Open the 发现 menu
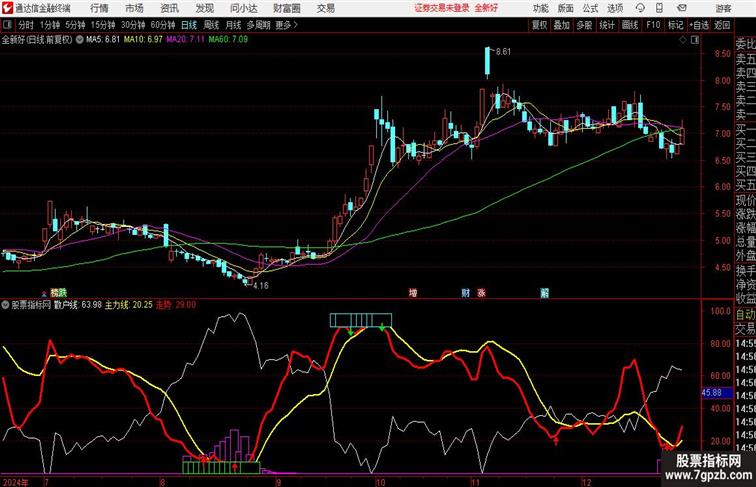This screenshot has height=487, width=756. [x=204, y=8]
